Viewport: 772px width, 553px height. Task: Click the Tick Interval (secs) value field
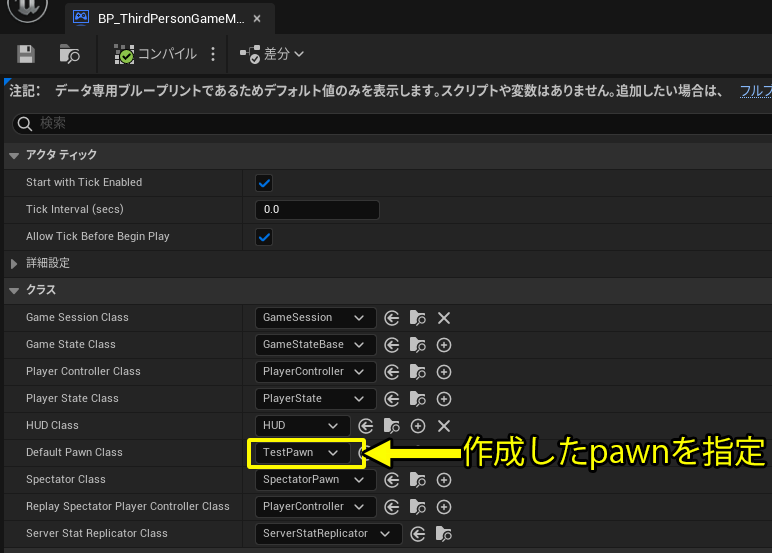(317, 210)
